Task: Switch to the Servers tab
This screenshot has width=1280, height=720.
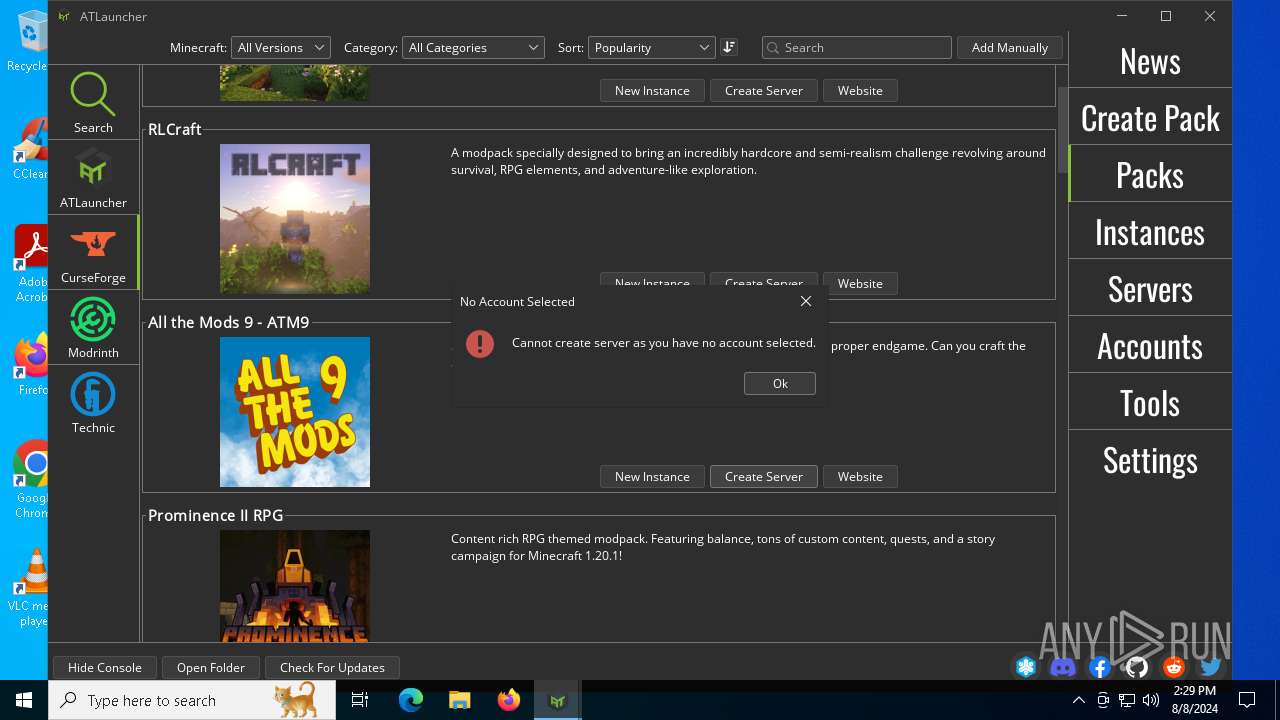Action: [1150, 289]
